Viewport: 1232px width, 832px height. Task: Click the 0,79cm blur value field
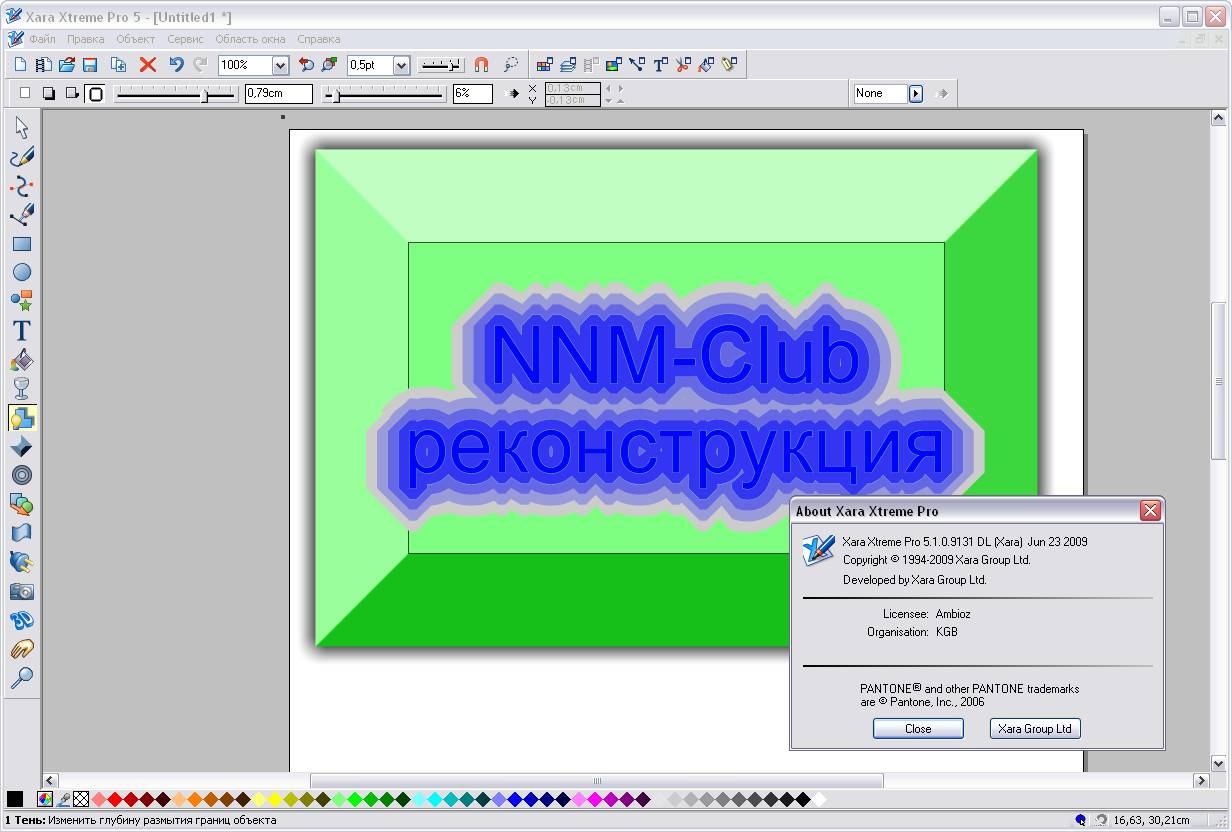pos(279,93)
